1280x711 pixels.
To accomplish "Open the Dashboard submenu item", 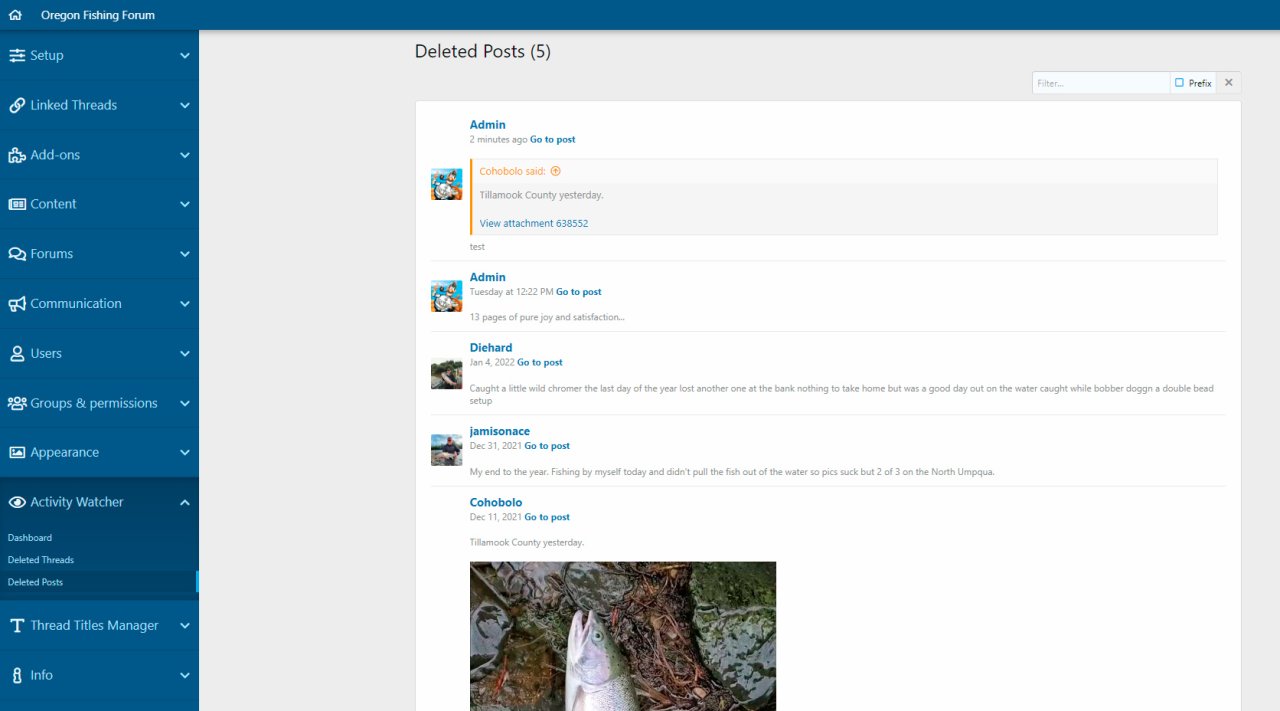I will click(x=30, y=538).
